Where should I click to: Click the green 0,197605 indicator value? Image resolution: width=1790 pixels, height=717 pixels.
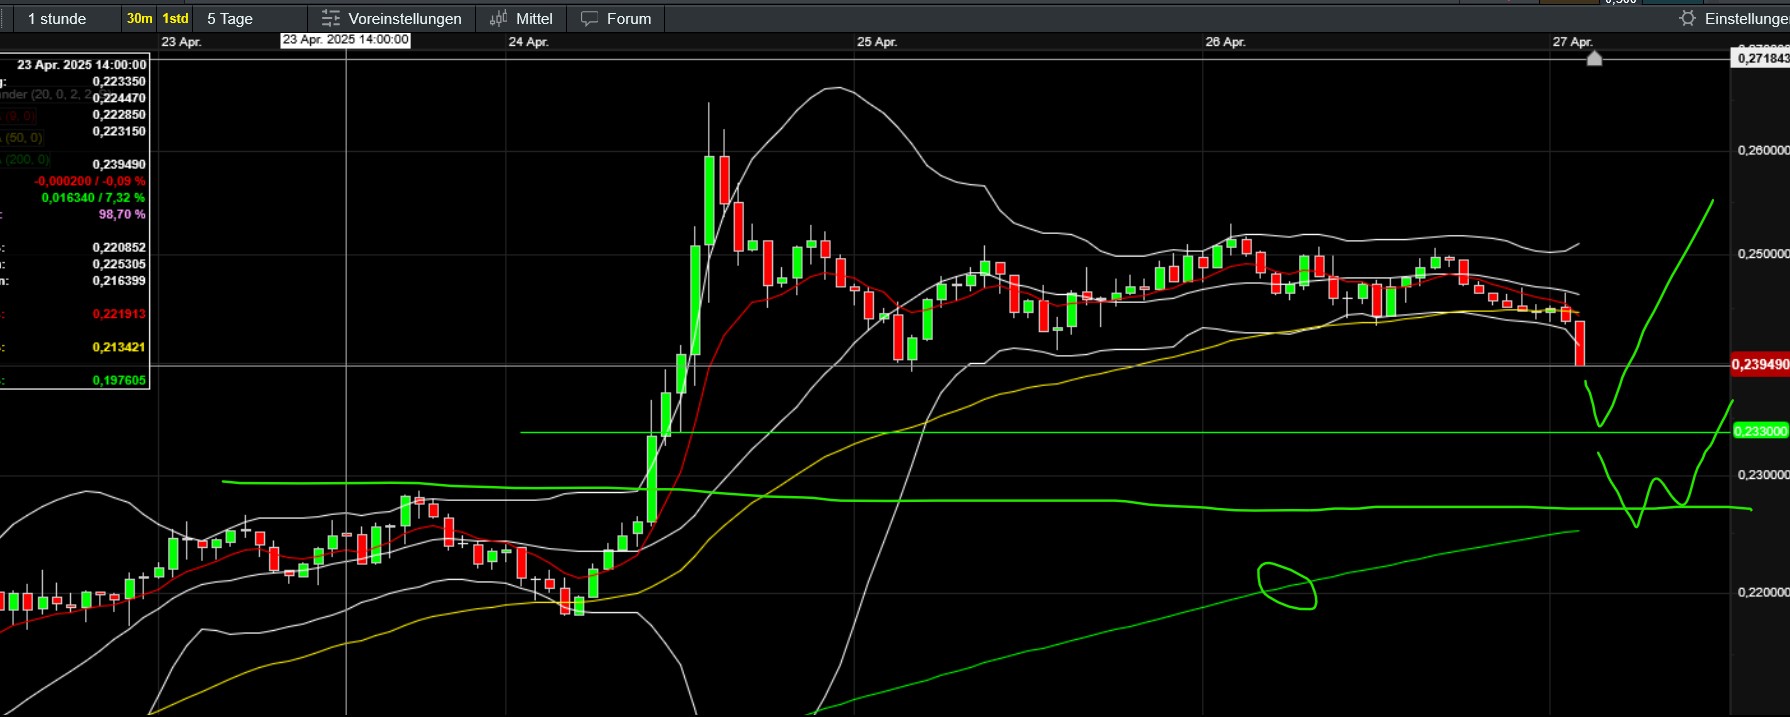tap(119, 380)
